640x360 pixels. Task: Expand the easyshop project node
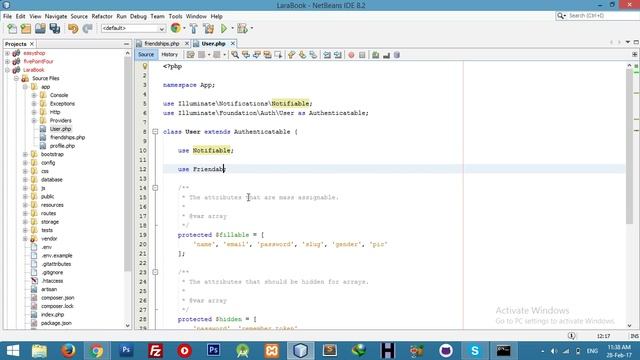click(7, 53)
